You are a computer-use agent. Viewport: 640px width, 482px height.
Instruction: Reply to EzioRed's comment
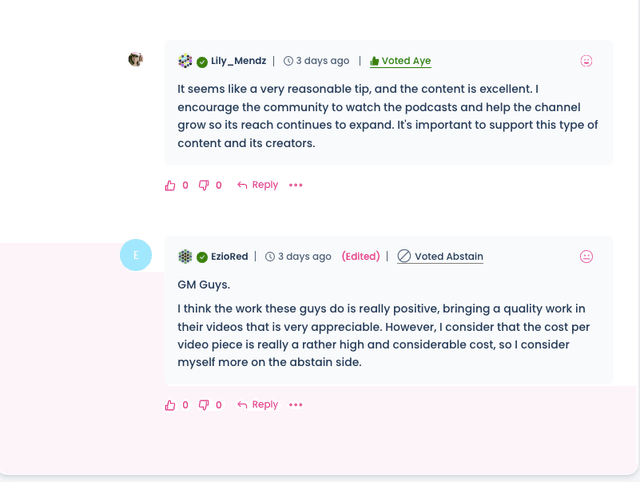[x=258, y=405]
